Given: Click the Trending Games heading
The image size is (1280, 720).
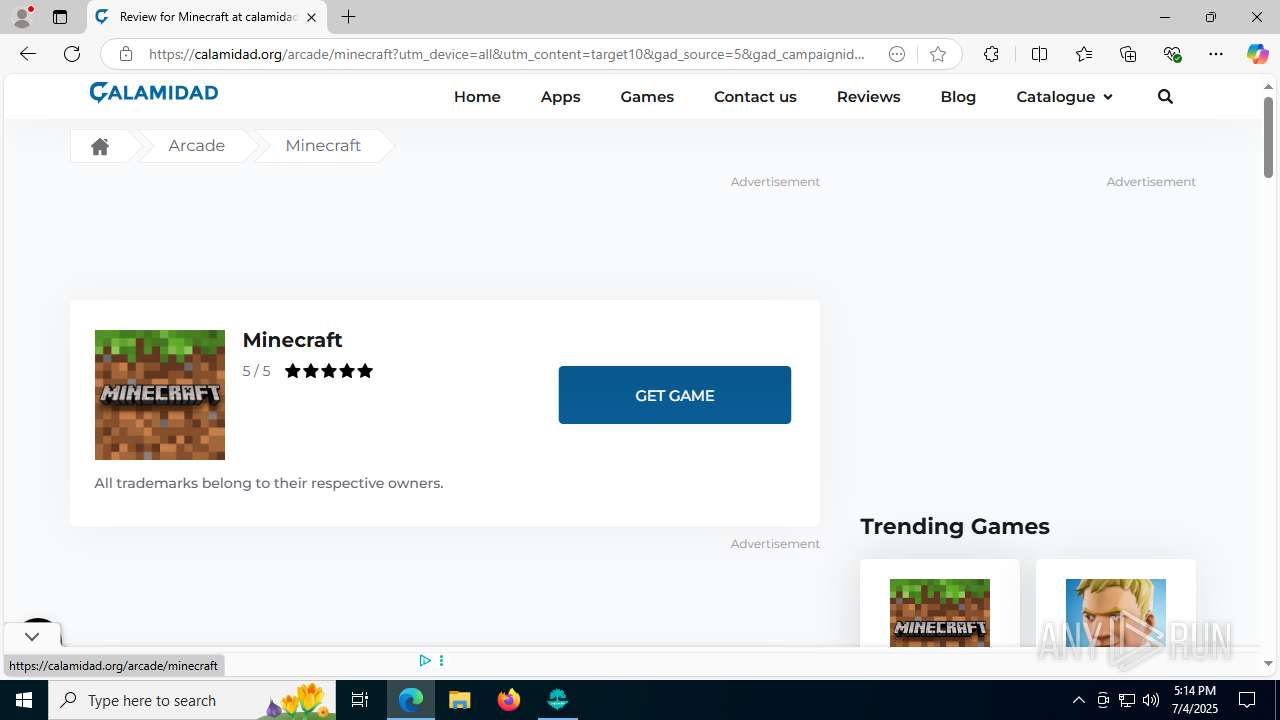Looking at the screenshot, I should (955, 526).
